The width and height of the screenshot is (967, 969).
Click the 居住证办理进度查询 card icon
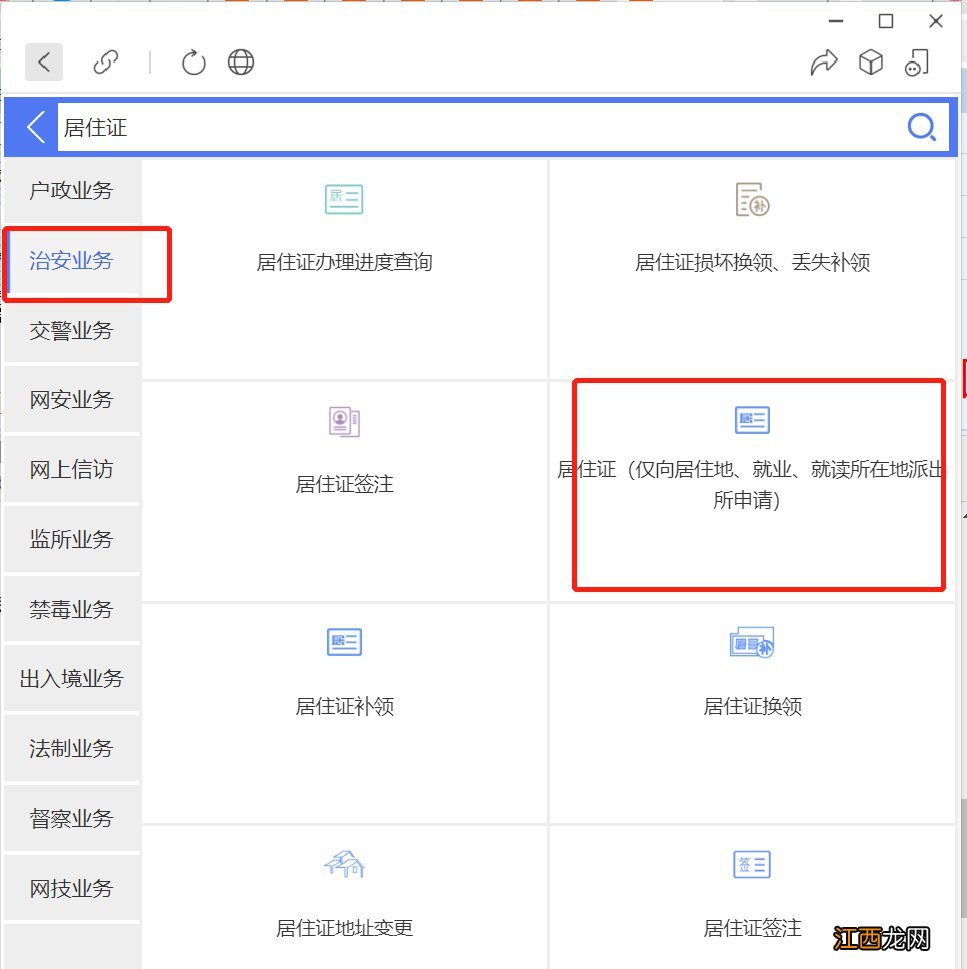(x=344, y=199)
